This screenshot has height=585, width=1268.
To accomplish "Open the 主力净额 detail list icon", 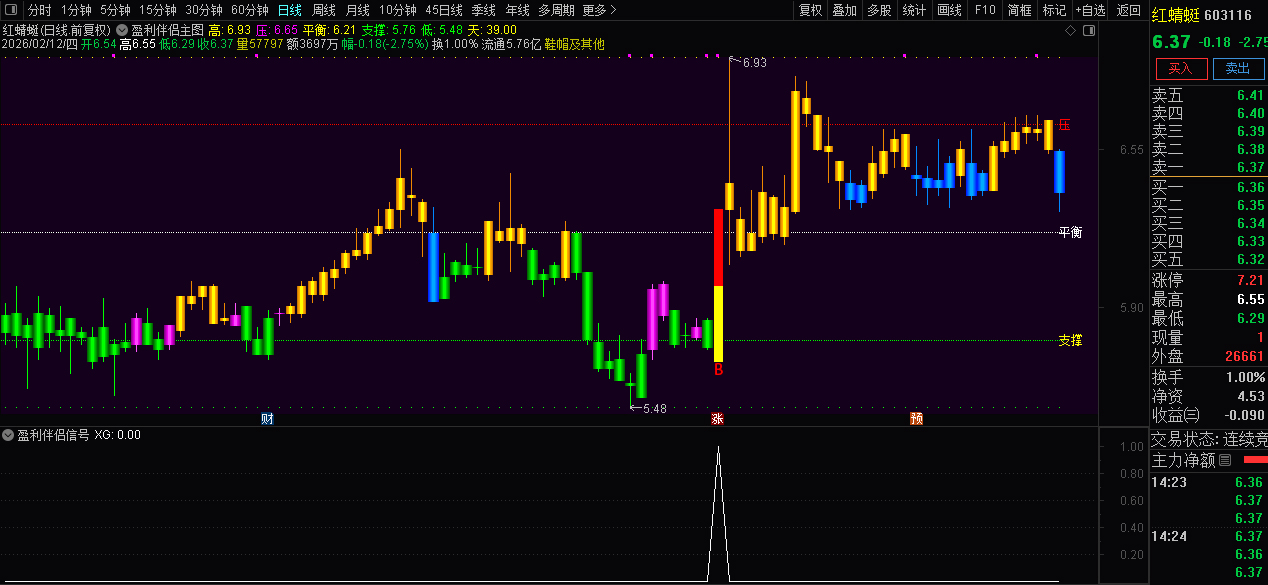I will click(x=1226, y=461).
